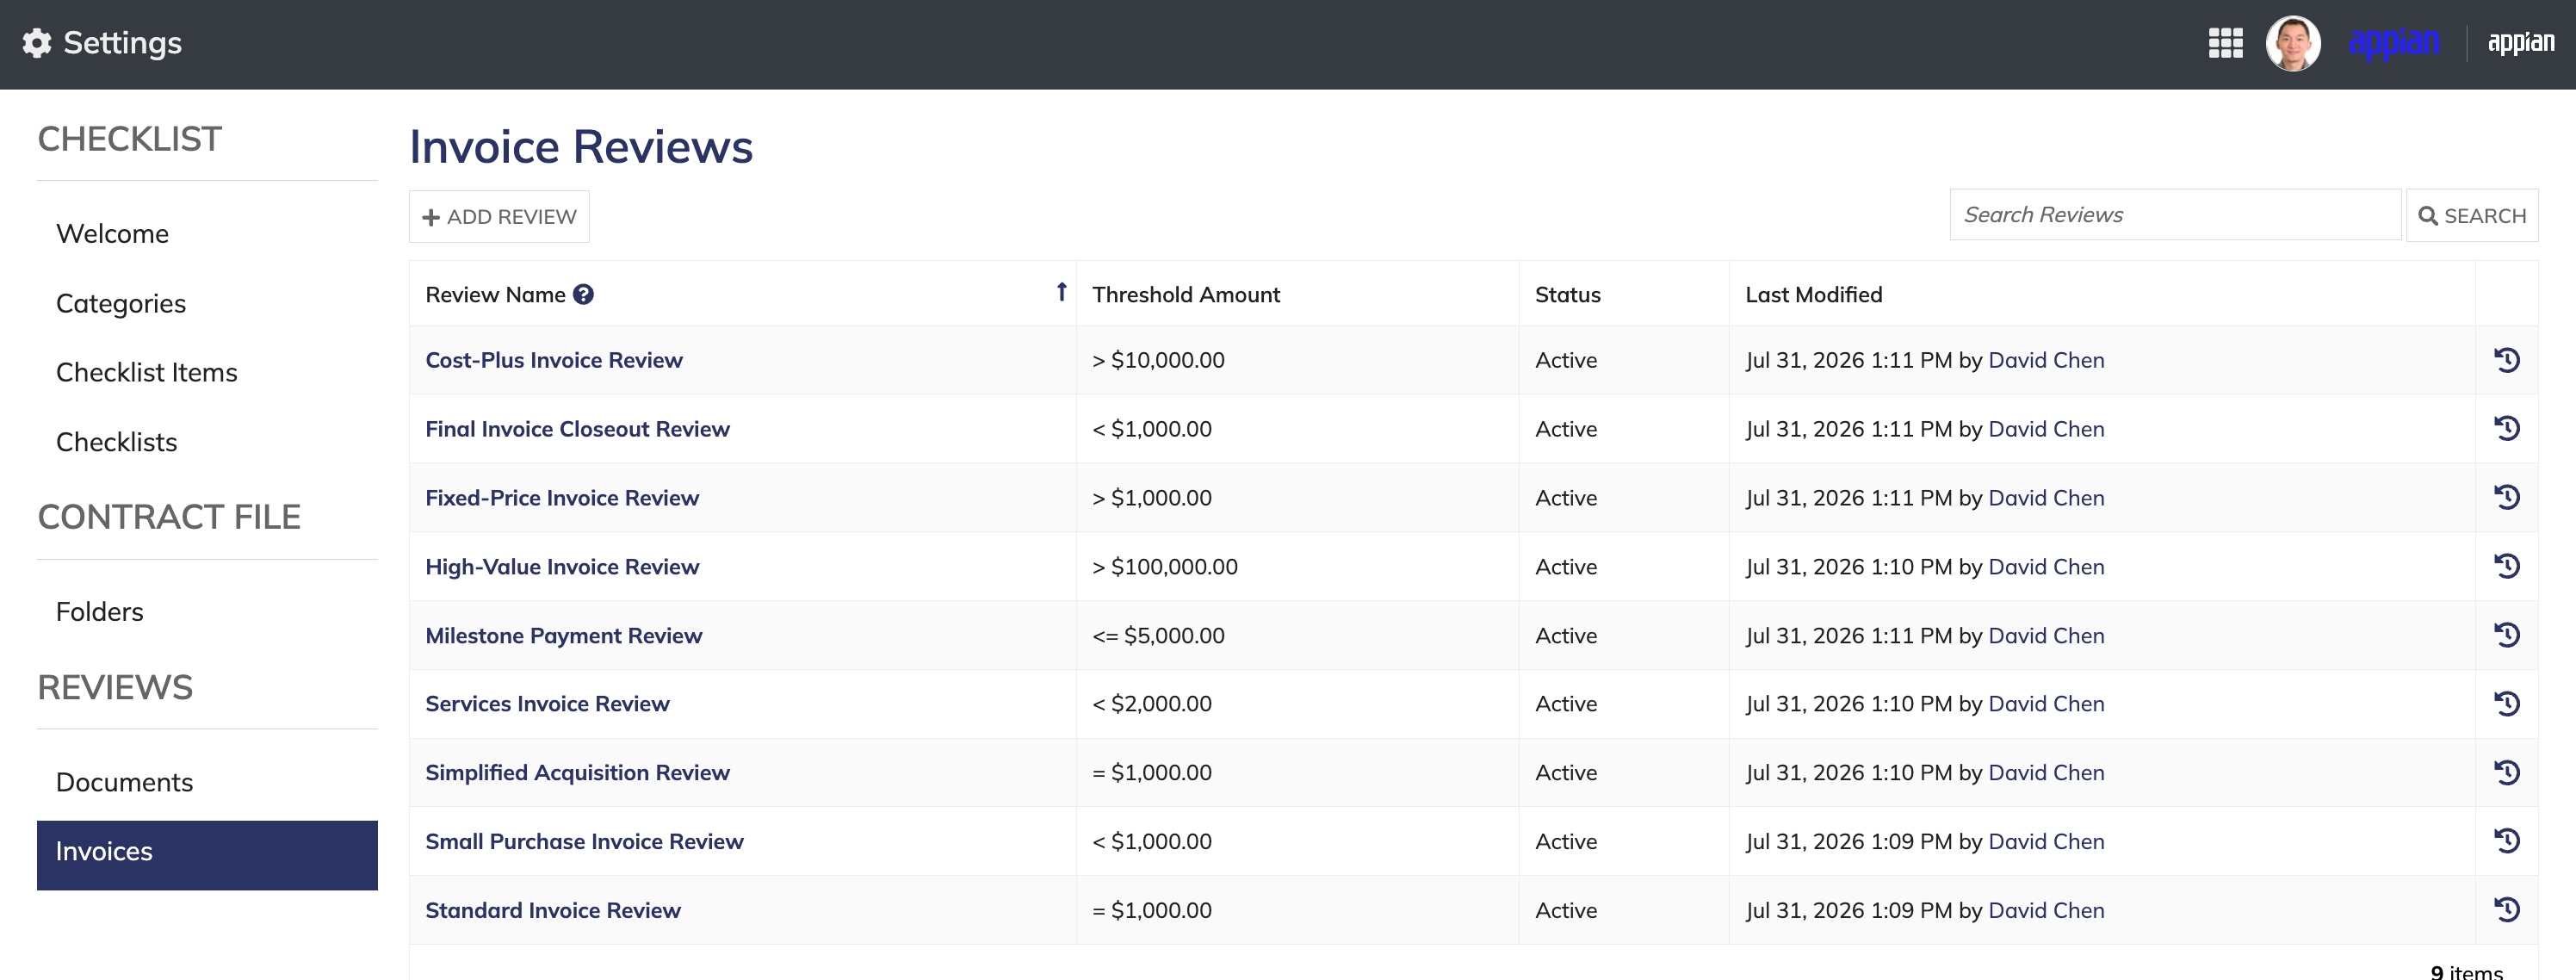Click the Settings gear icon
Image resolution: width=2576 pixels, height=980 pixels.
37,43
